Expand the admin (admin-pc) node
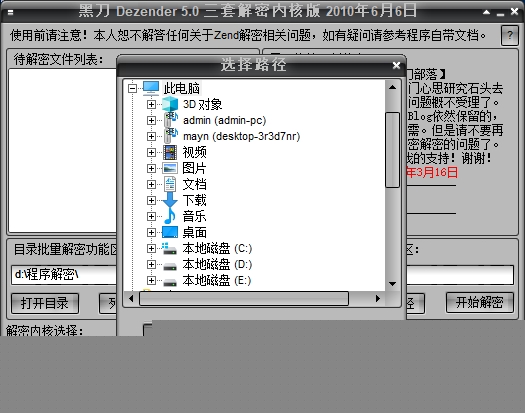Image resolution: width=525 pixels, height=413 pixels. 151,120
